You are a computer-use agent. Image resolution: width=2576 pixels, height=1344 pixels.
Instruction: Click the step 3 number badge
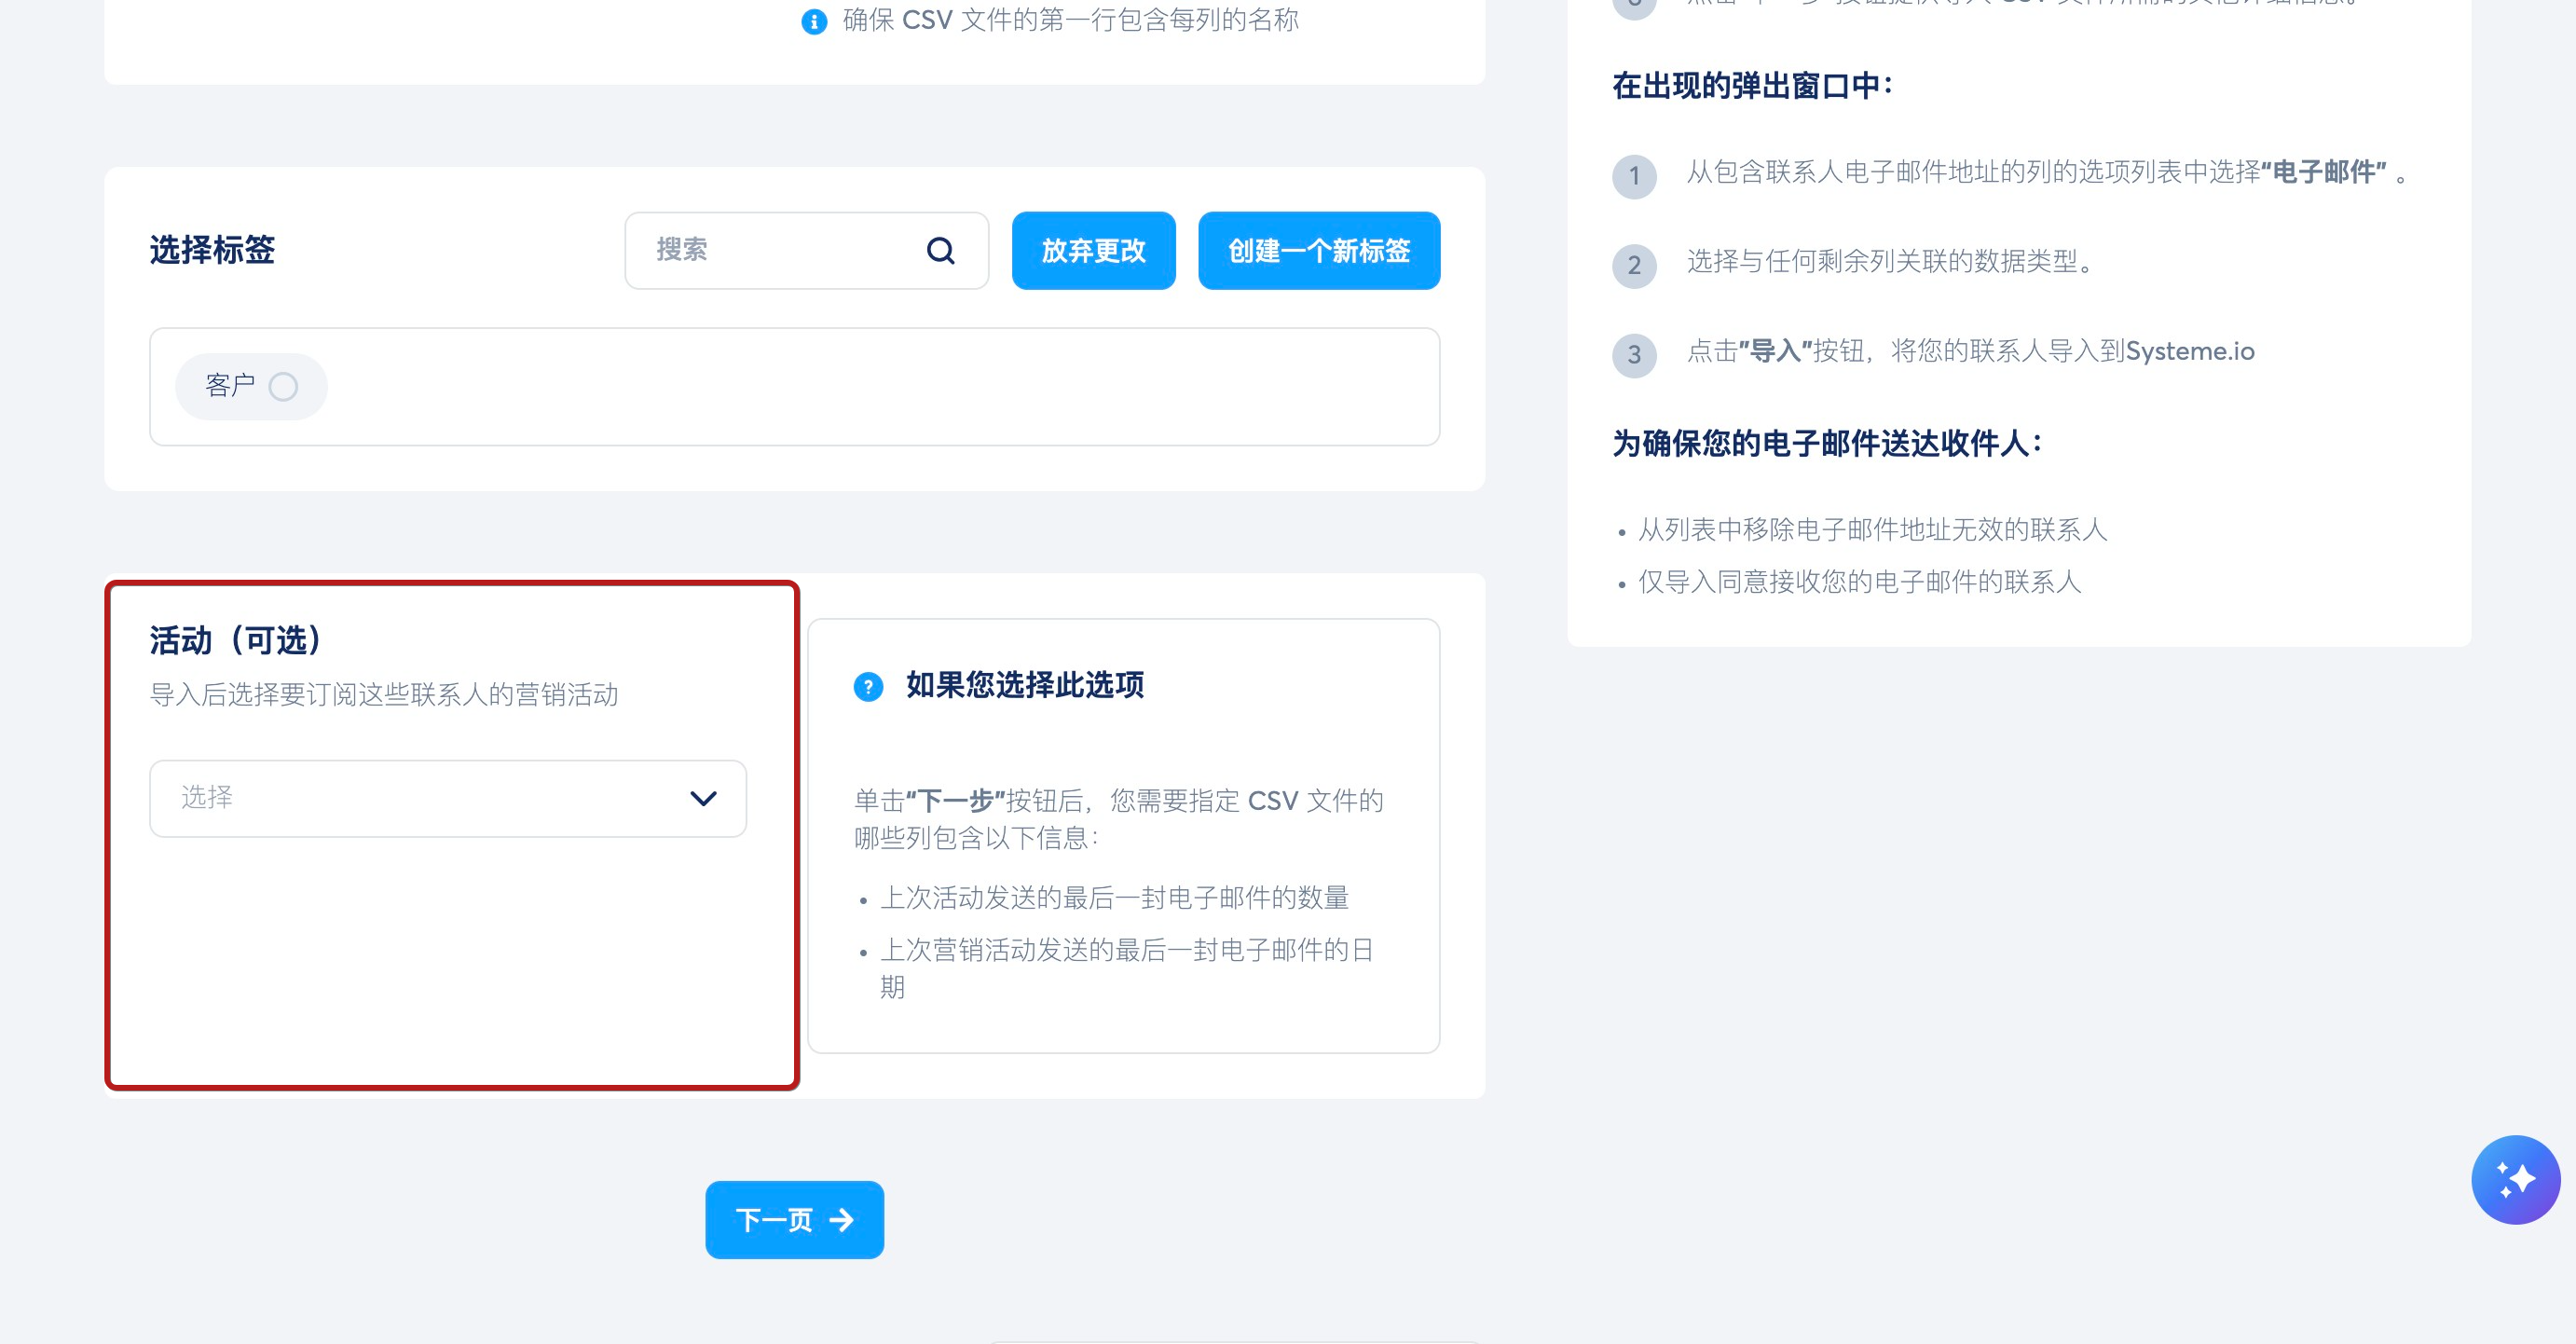1634,354
